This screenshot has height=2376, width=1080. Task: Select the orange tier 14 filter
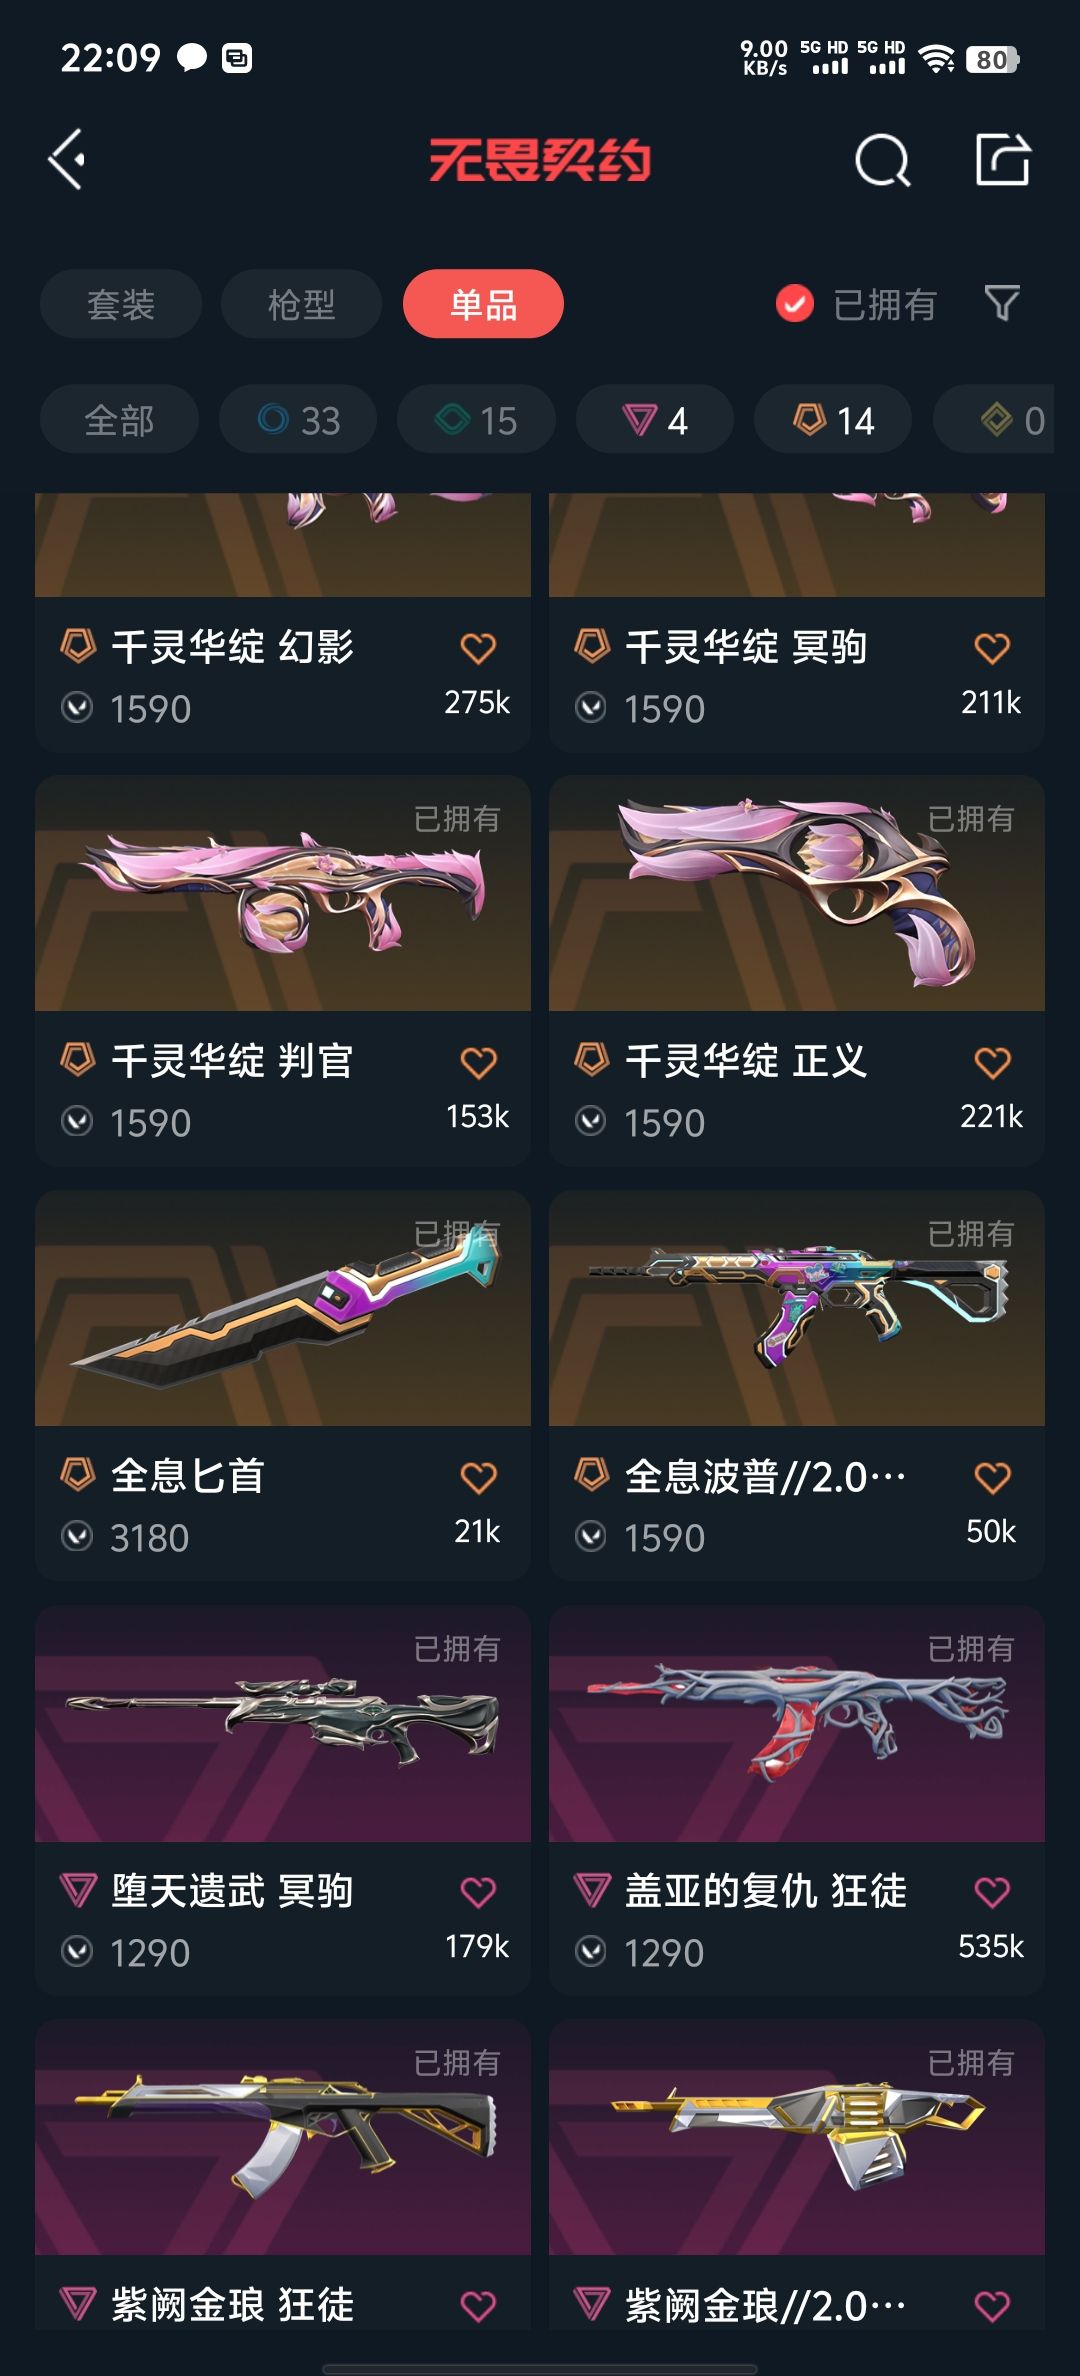click(x=833, y=420)
